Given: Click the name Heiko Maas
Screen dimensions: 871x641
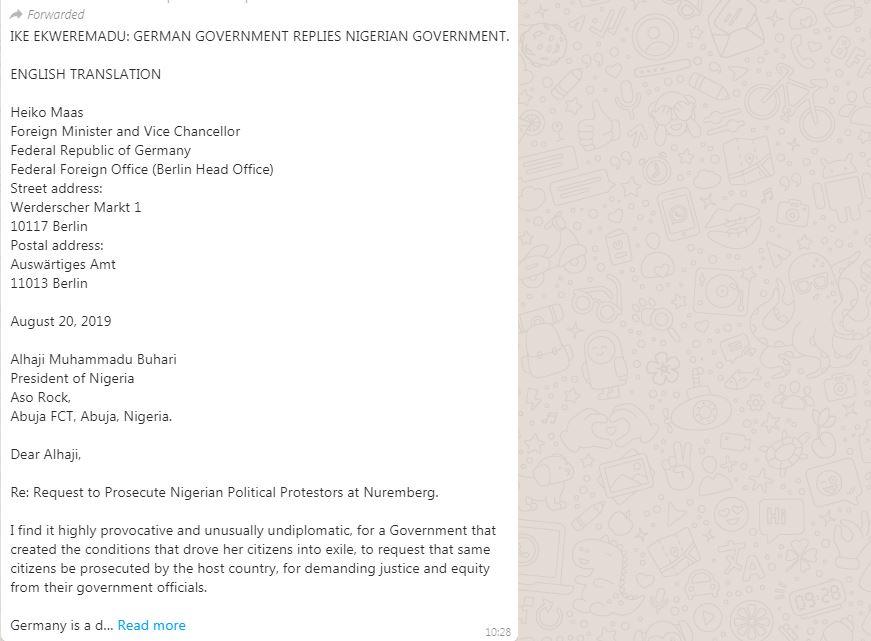Looking at the screenshot, I should tap(47, 112).
